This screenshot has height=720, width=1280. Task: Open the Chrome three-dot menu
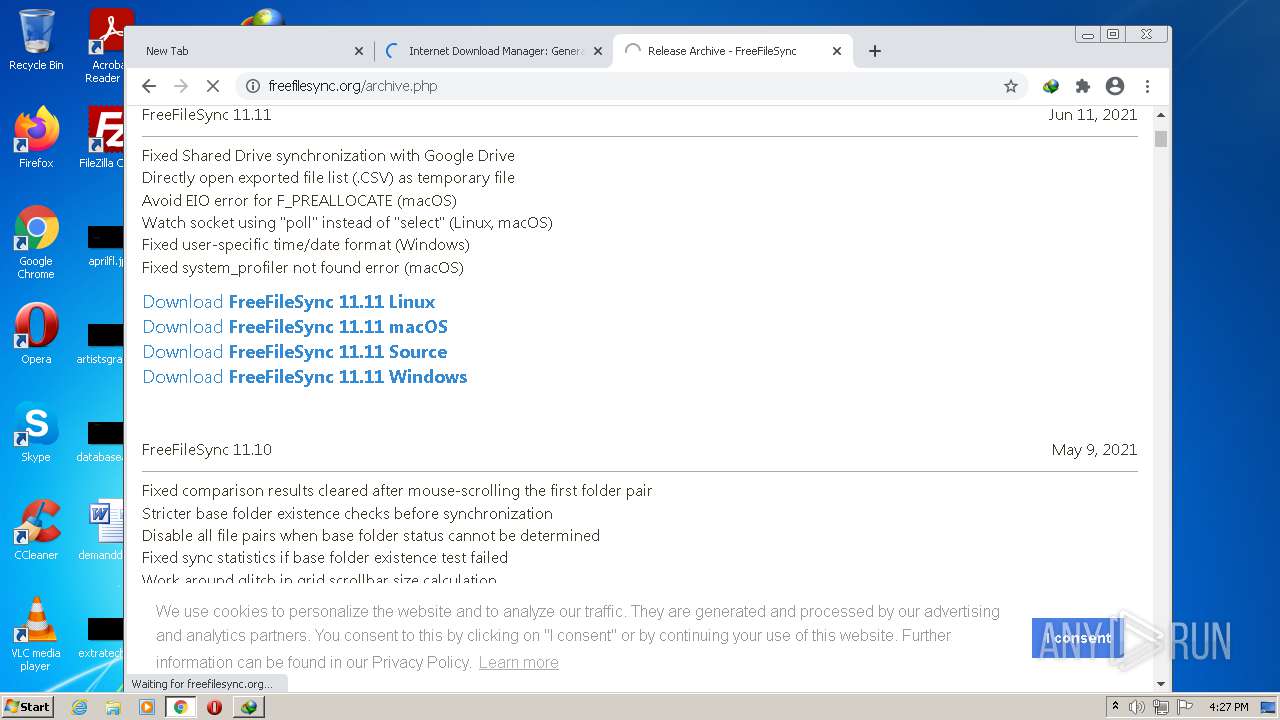1147,86
